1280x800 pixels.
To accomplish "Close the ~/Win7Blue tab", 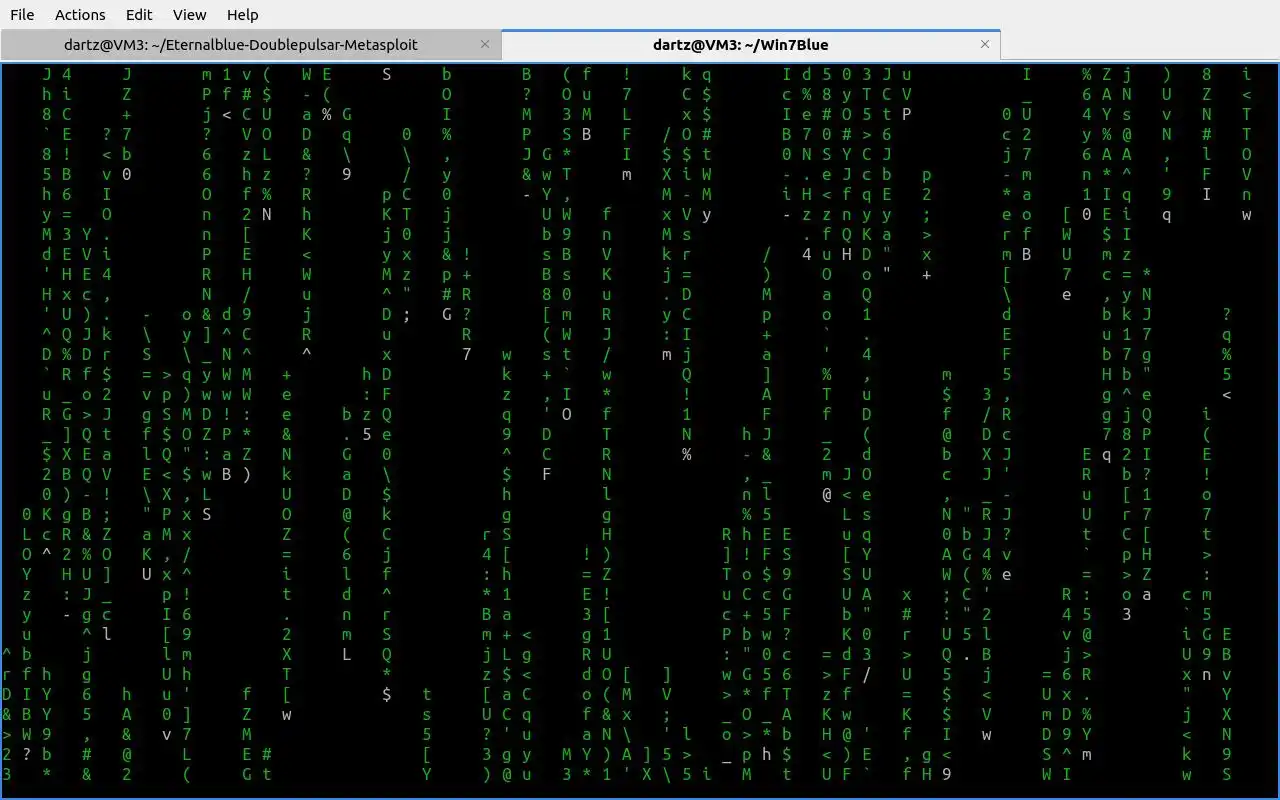I will point(985,44).
